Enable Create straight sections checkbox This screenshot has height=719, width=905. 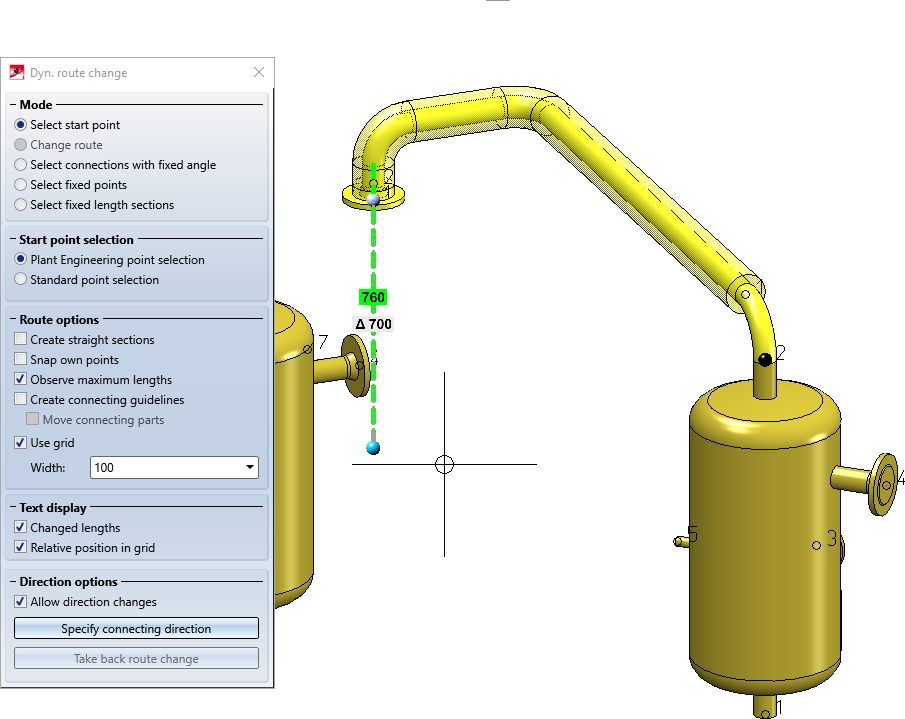pos(21,340)
